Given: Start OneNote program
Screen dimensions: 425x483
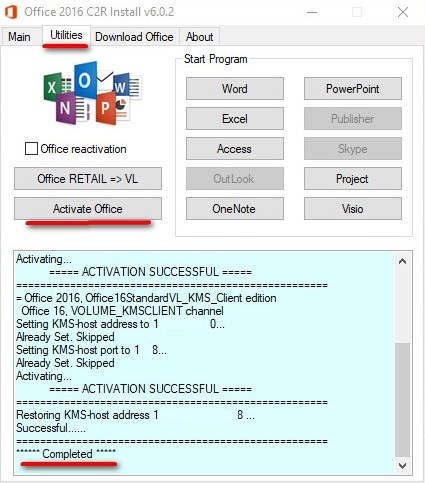Looking at the screenshot, I should pyautogui.click(x=235, y=209).
